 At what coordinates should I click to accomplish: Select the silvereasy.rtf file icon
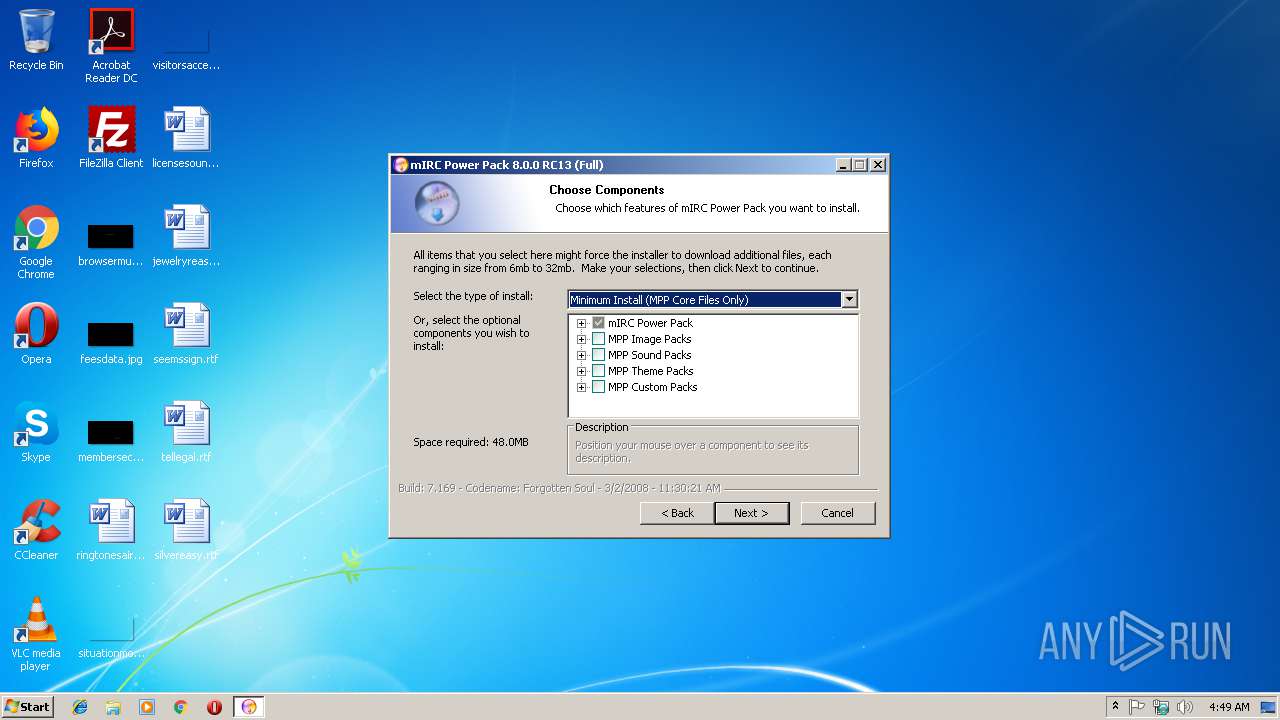pos(186,530)
